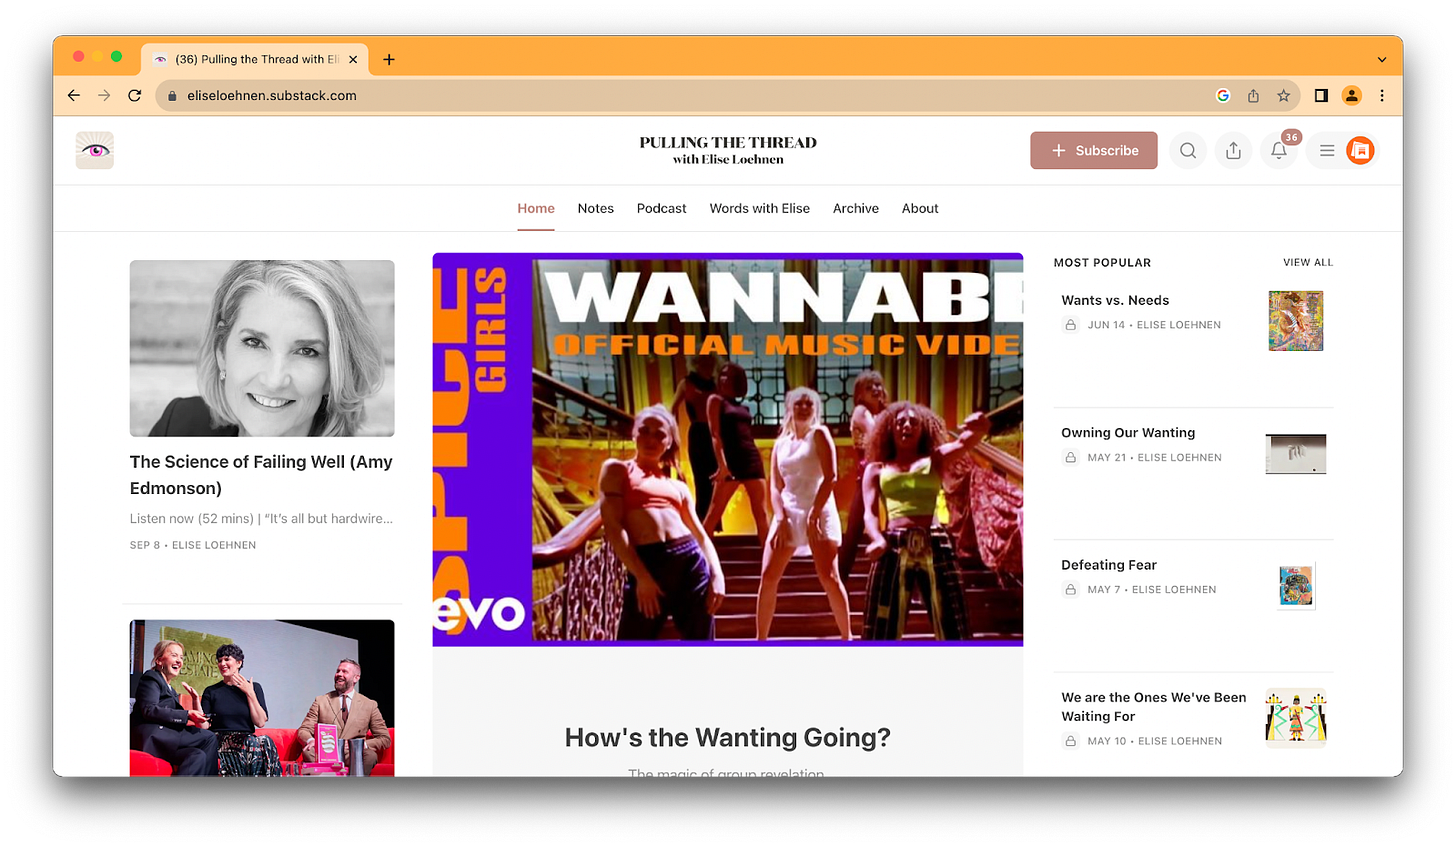Screen dimensions: 1456x846
Task: Click the panel discussion photo thumbnail
Action: click(x=262, y=698)
